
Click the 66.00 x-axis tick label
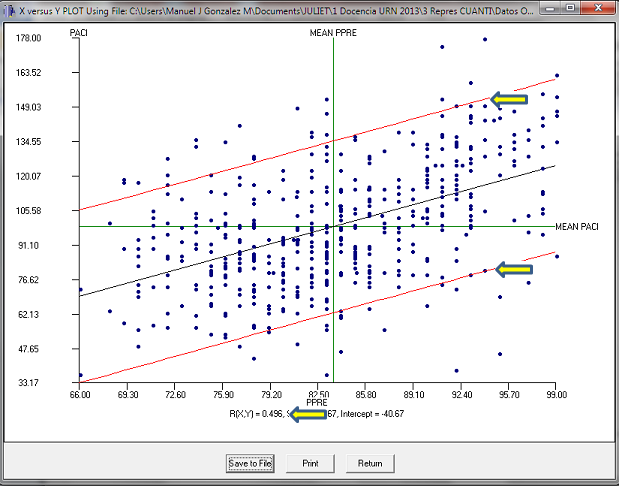[x=80, y=394]
